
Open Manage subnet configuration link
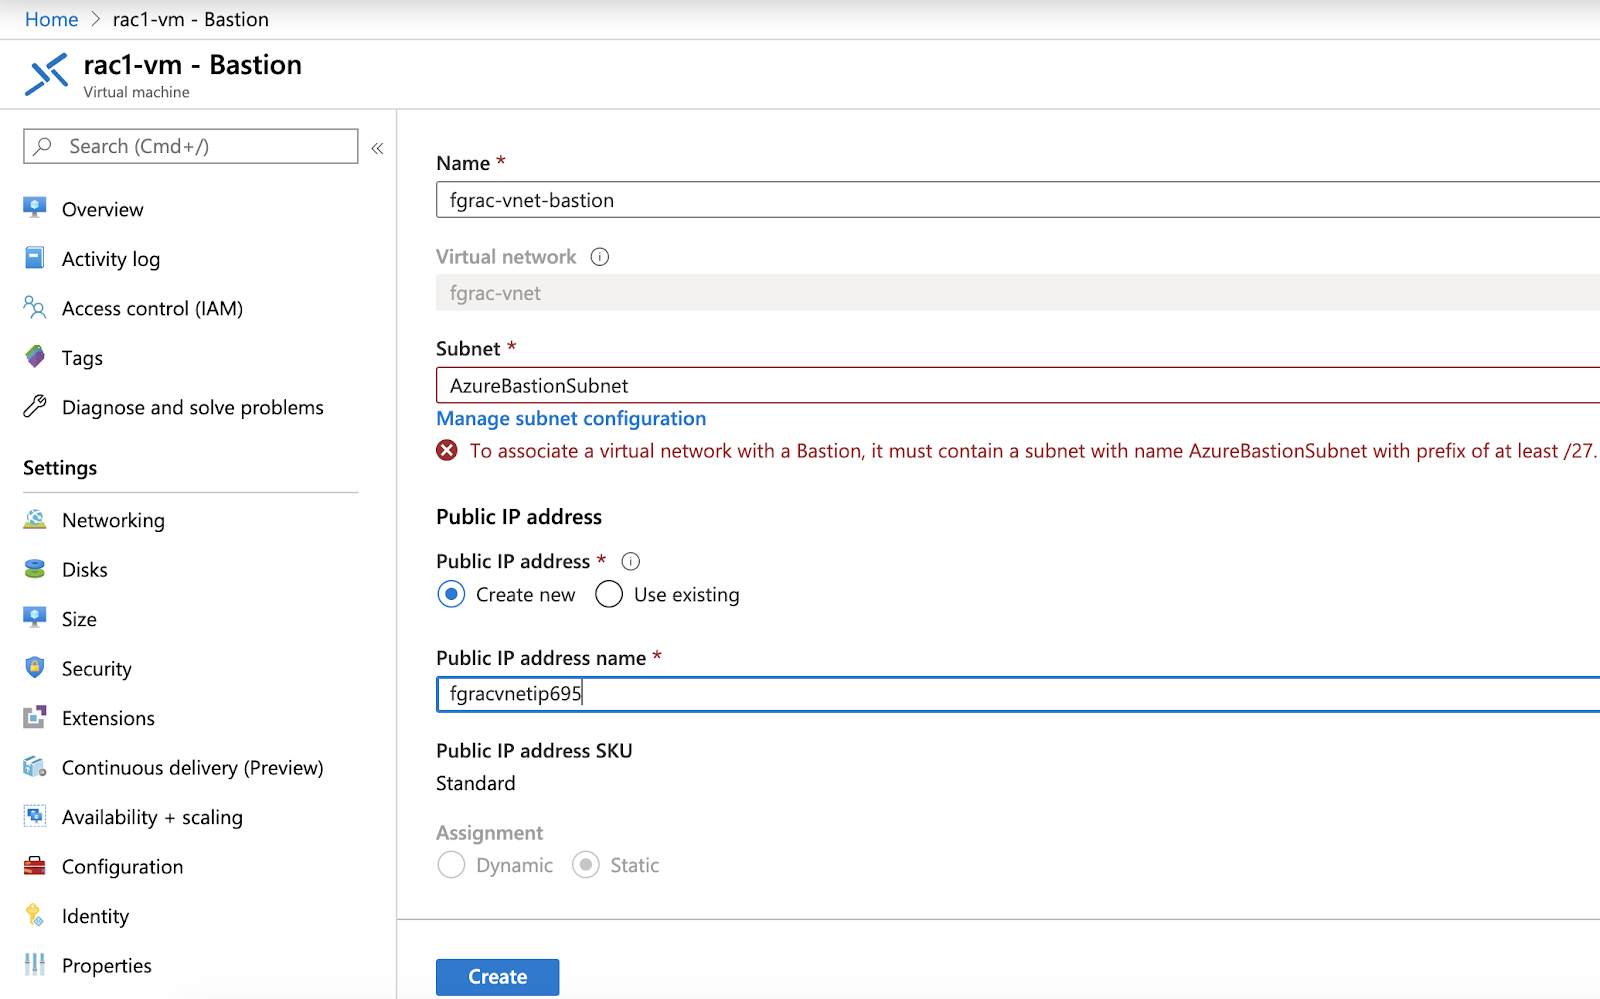pyautogui.click(x=570, y=418)
